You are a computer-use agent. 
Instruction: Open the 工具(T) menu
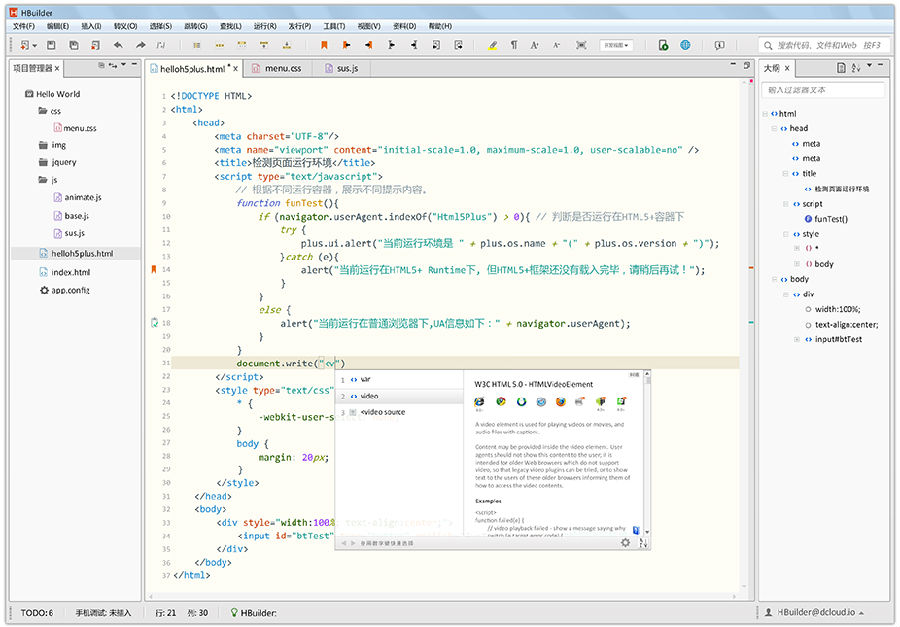click(334, 26)
